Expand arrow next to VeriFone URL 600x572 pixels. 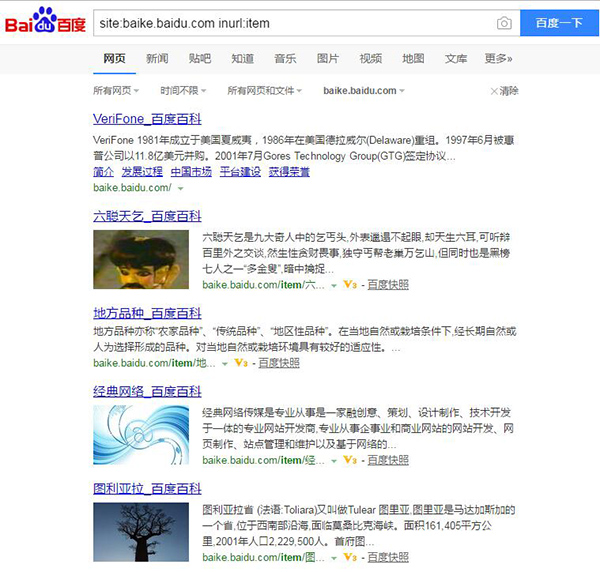coord(181,188)
